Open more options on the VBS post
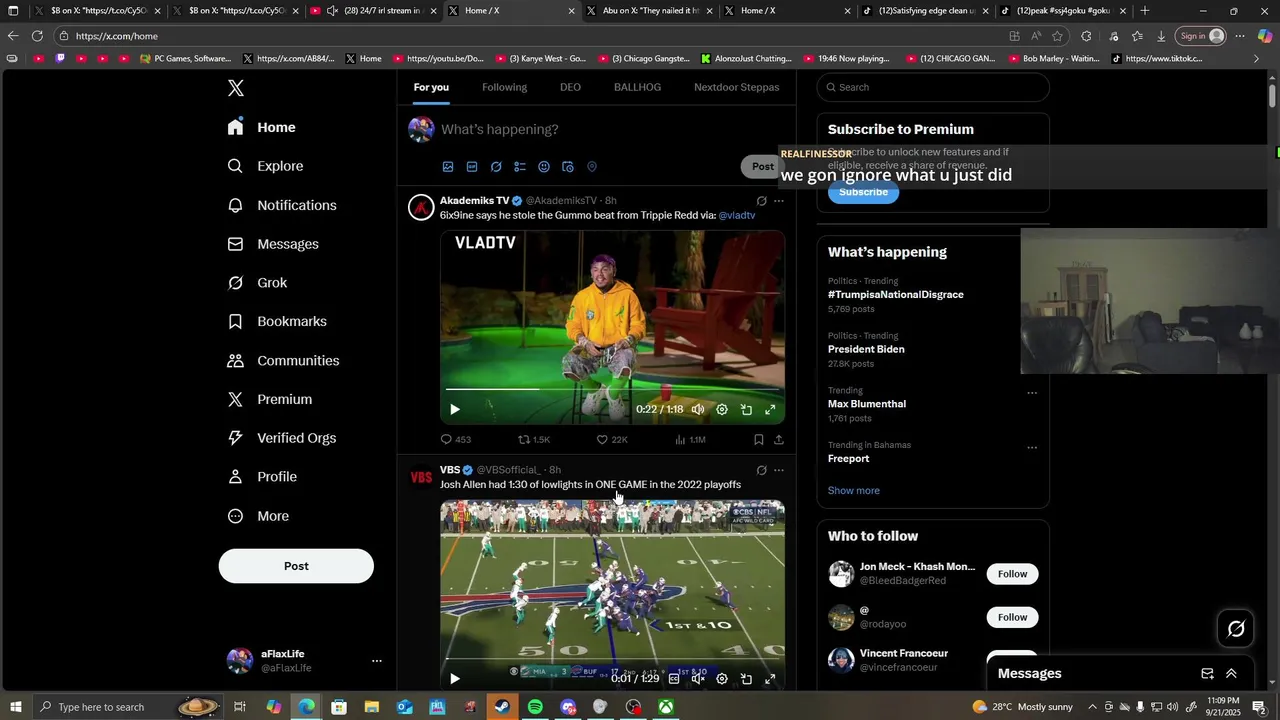Image resolution: width=1280 pixels, height=720 pixels. [779, 470]
